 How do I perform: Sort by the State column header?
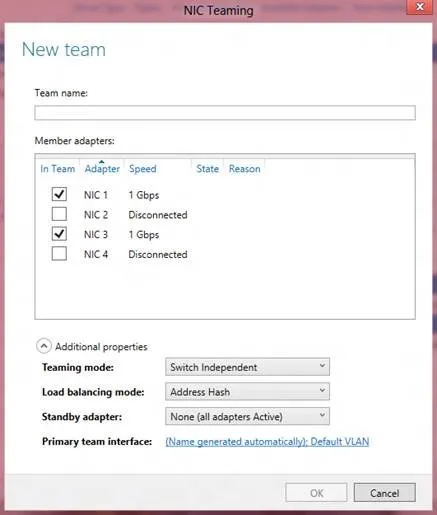207,169
